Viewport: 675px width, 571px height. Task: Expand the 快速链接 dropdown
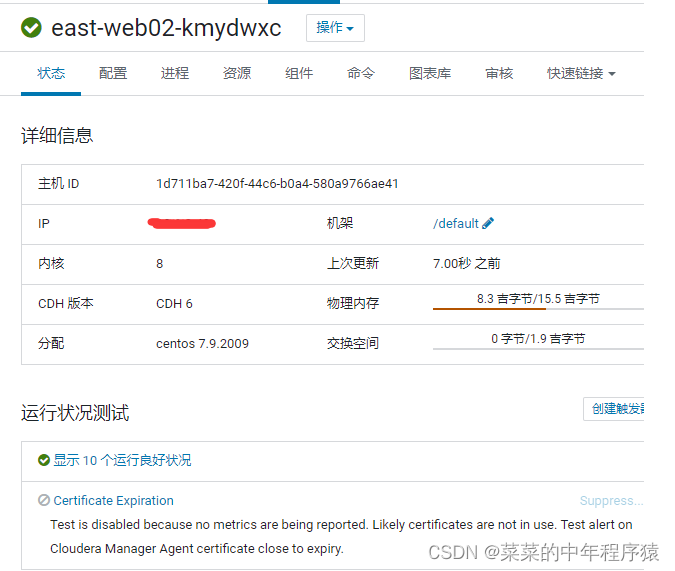tap(581, 73)
